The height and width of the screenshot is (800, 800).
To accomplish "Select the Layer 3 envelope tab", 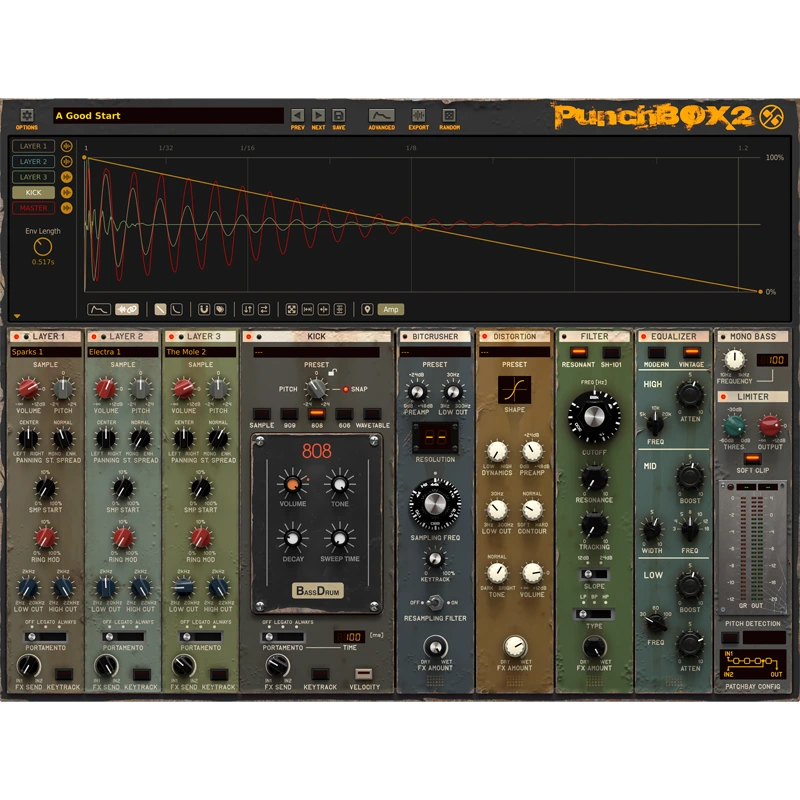I will click(33, 177).
